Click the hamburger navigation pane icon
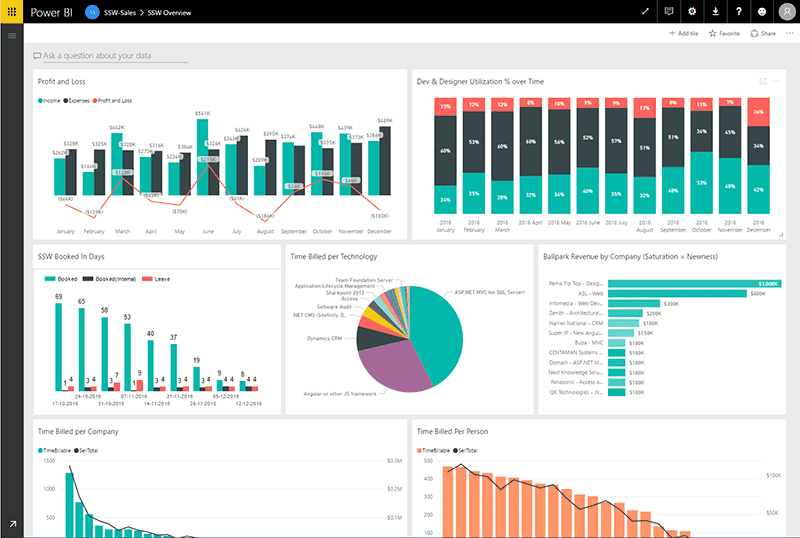This screenshot has width=800, height=538. pyautogui.click(x=12, y=36)
